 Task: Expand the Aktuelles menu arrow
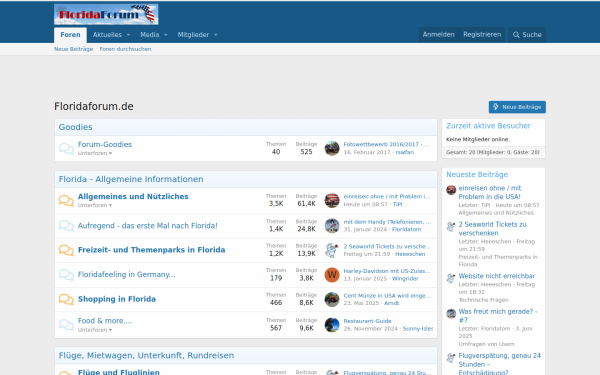point(128,35)
